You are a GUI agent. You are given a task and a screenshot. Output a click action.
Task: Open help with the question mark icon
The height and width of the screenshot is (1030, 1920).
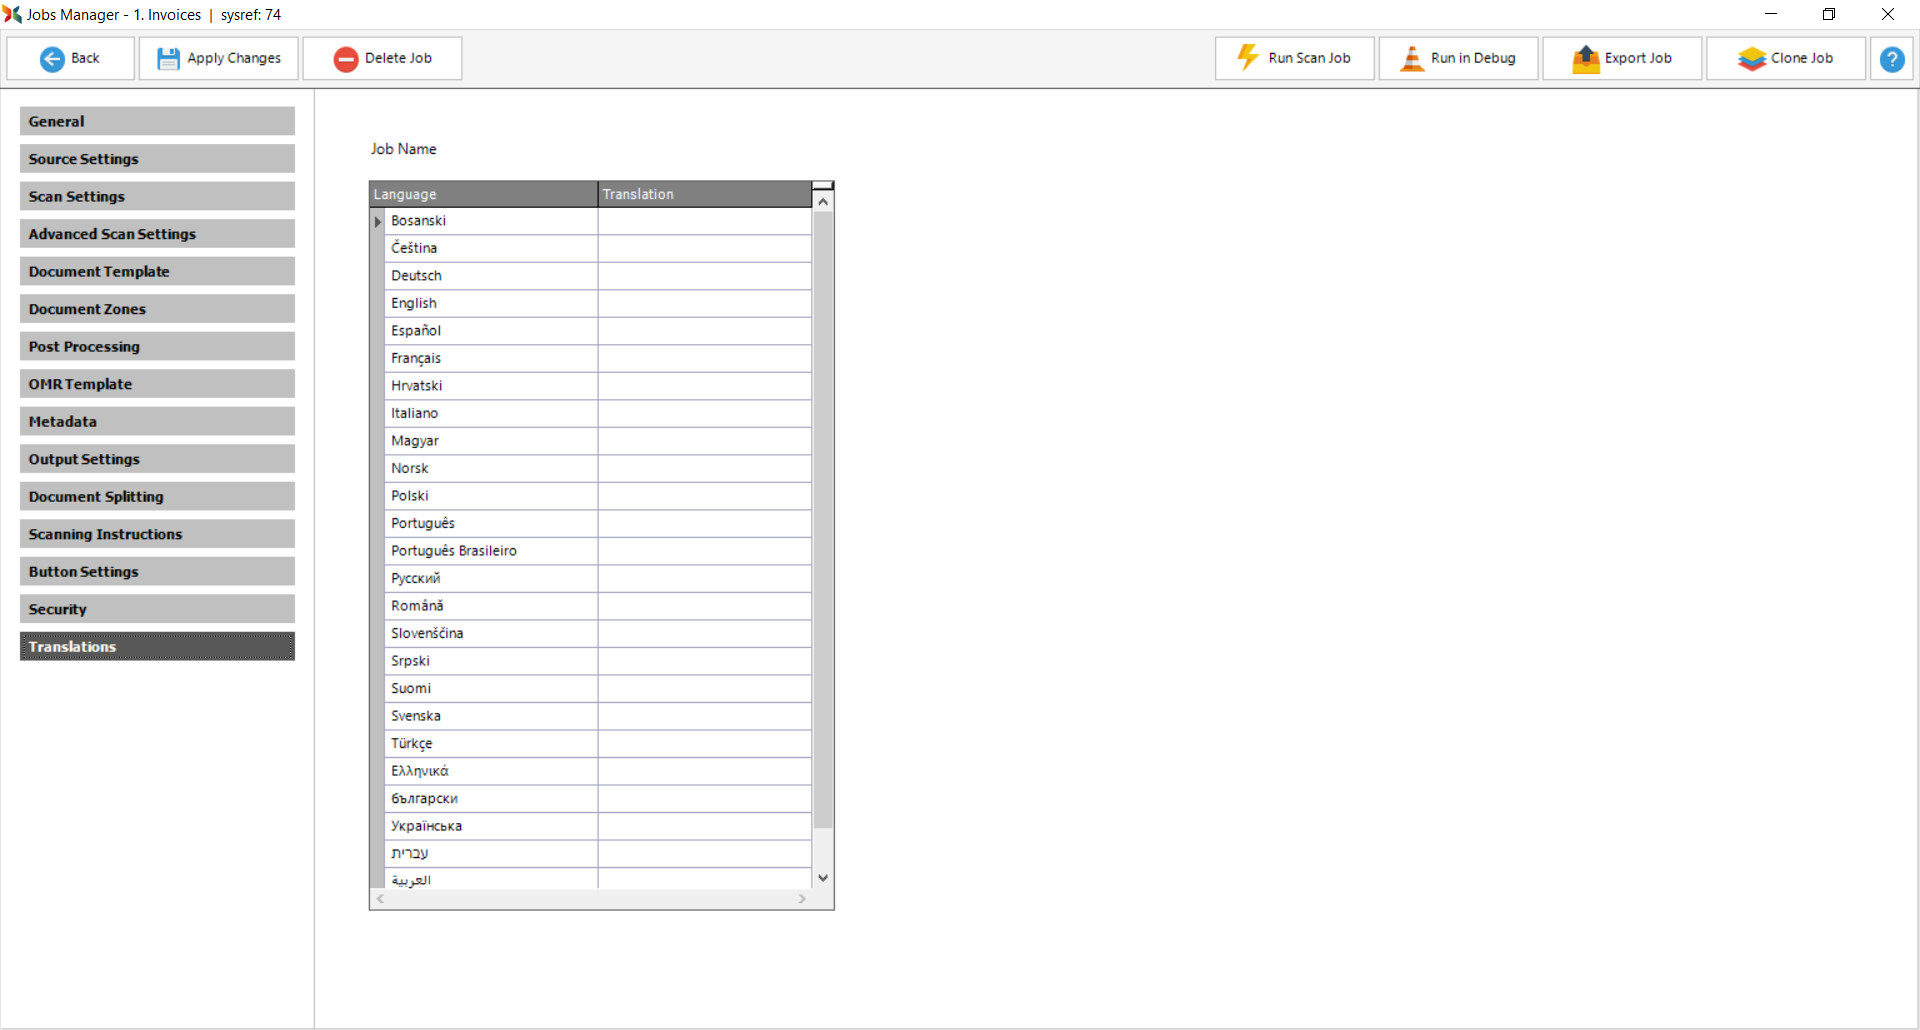(x=1892, y=59)
